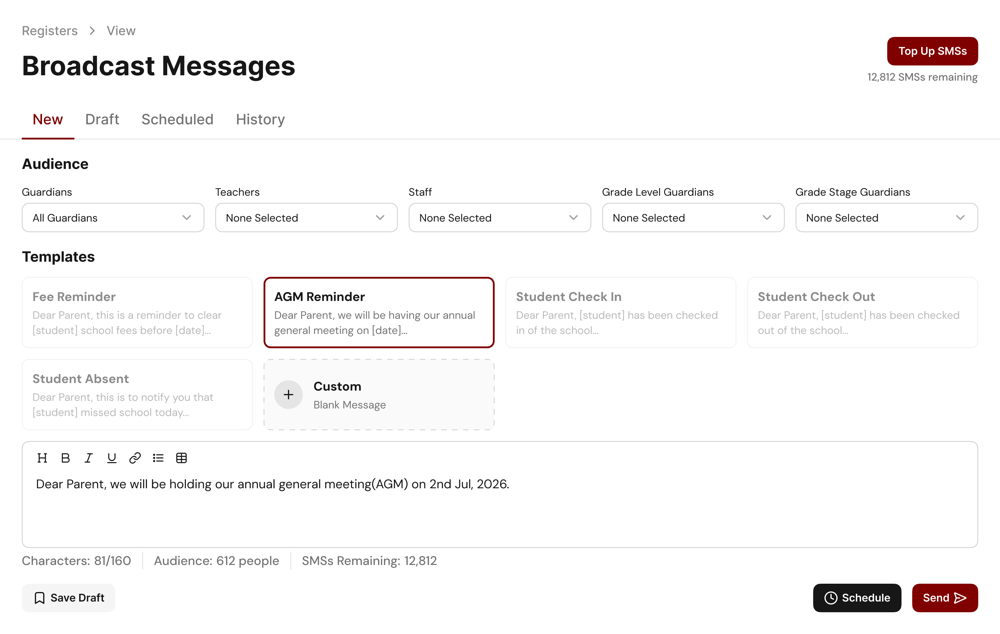Viewport: 1000px width, 634px height.
Task: Click the Broadcast Messages page title
Action: click(x=159, y=66)
